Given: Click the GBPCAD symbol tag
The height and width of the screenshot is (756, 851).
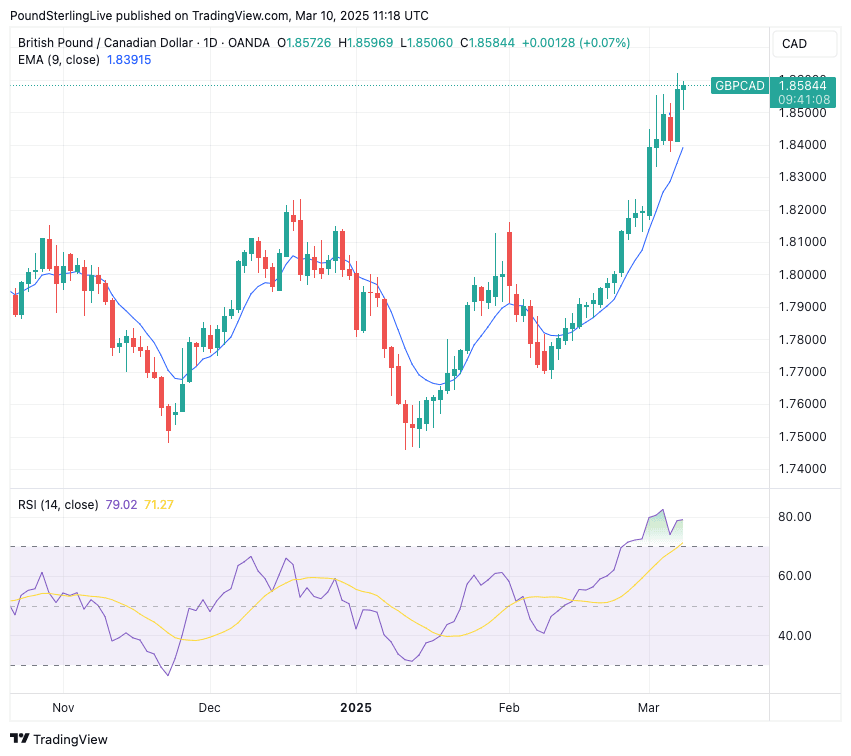Looking at the screenshot, I should click(x=740, y=86).
